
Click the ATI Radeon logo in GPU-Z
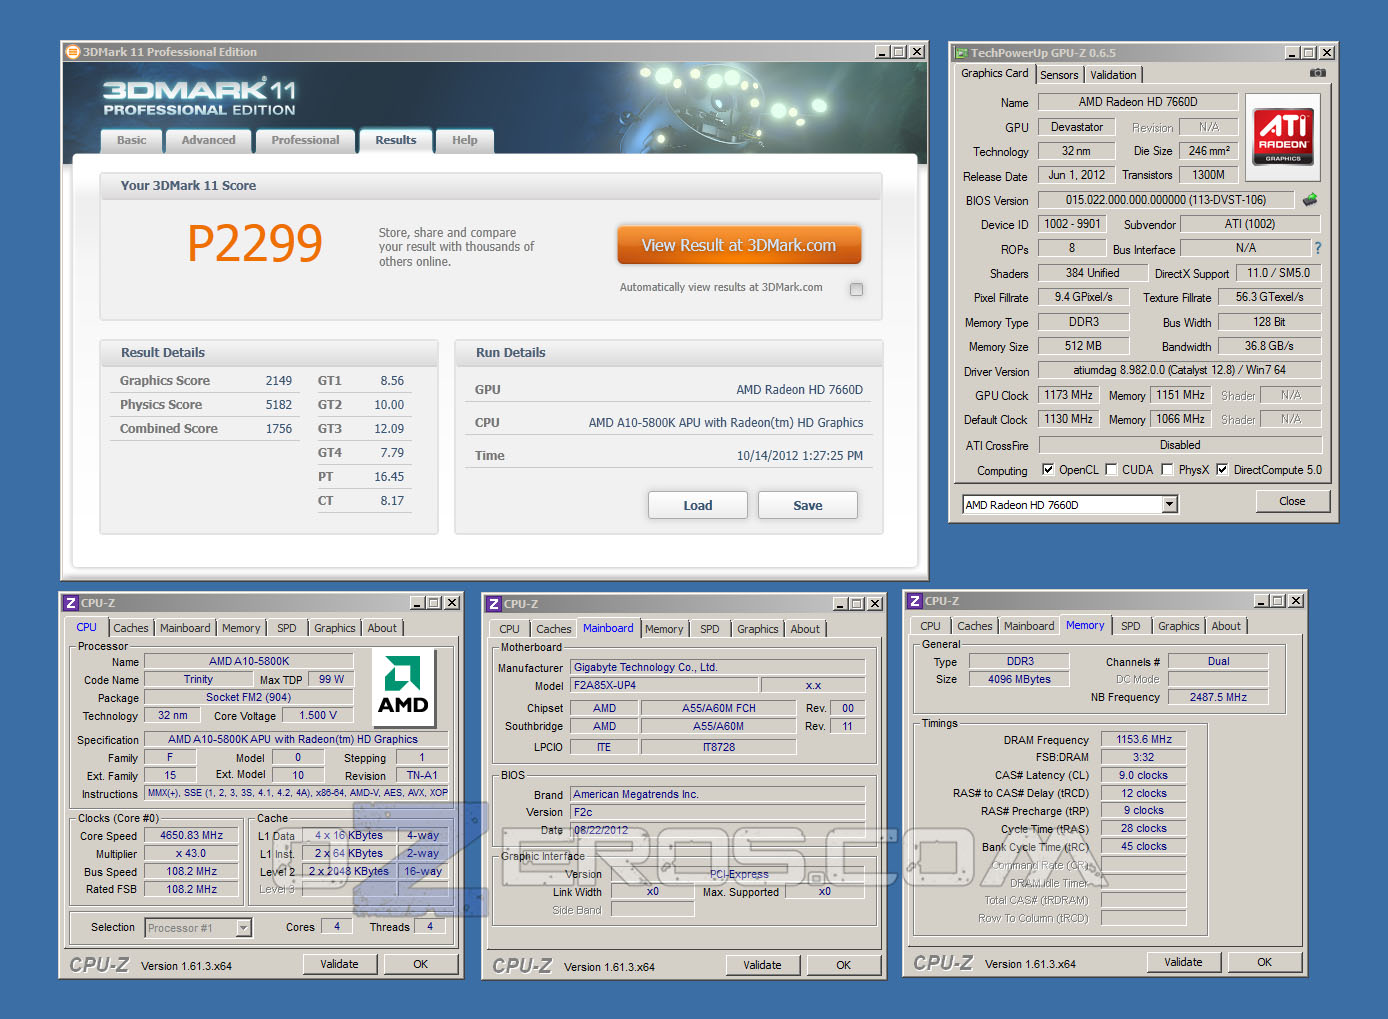pyautogui.click(x=1283, y=136)
